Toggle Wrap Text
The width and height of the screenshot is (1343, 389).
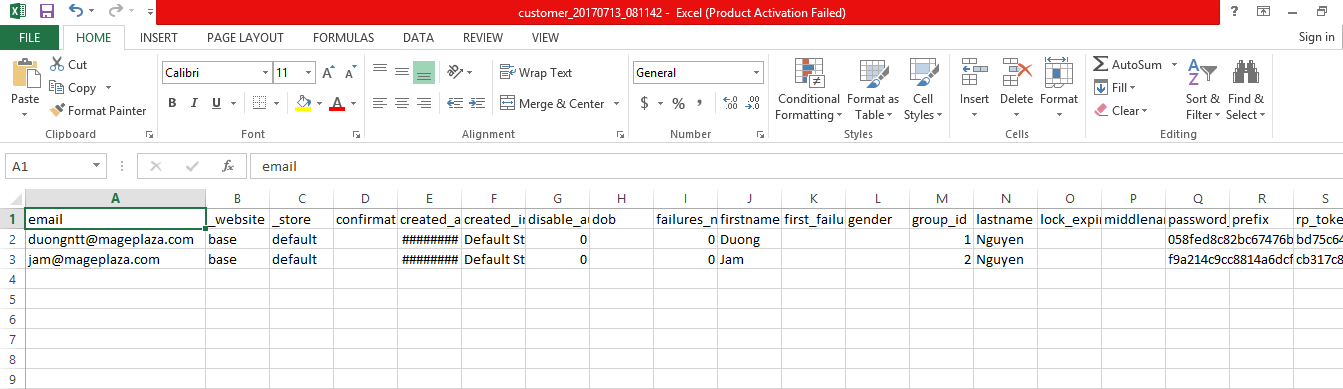pyautogui.click(x=536, y=73)
